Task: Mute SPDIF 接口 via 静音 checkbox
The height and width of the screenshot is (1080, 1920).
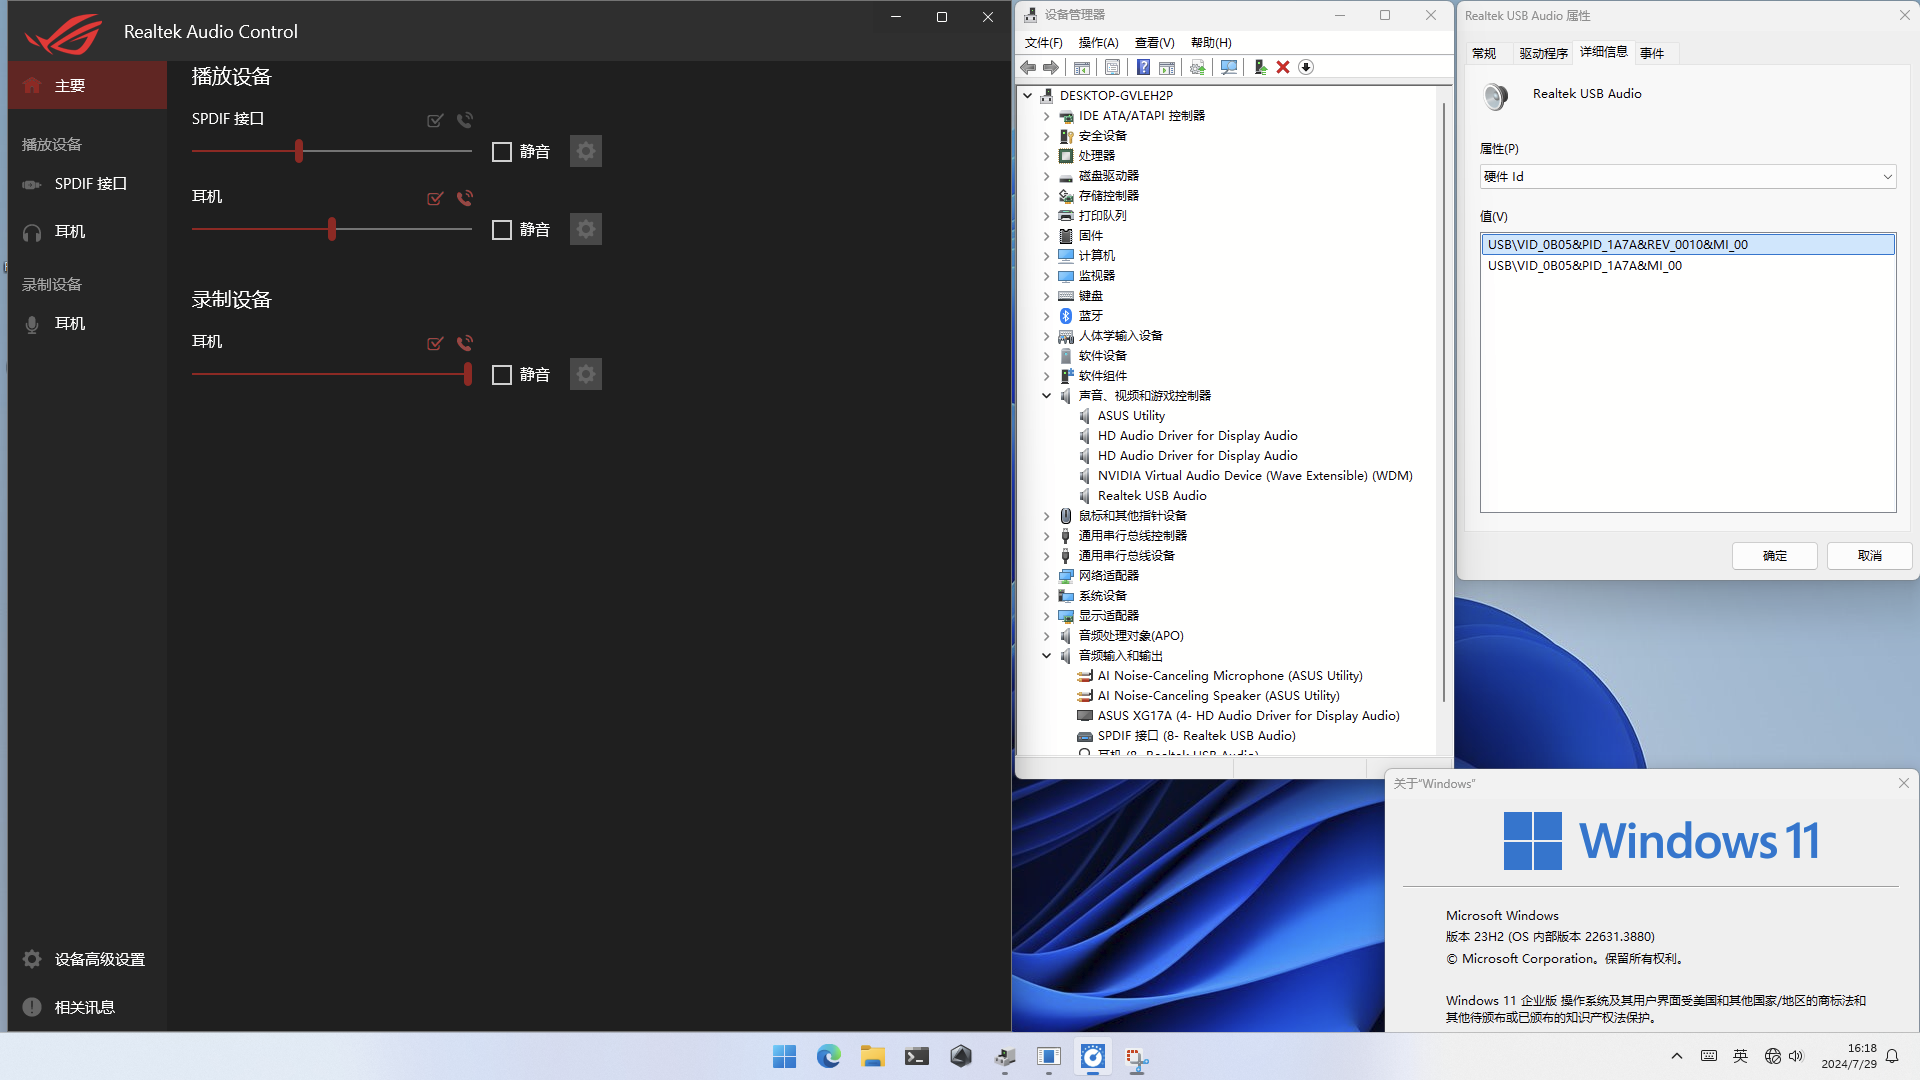Action: (x=502, y=151)
